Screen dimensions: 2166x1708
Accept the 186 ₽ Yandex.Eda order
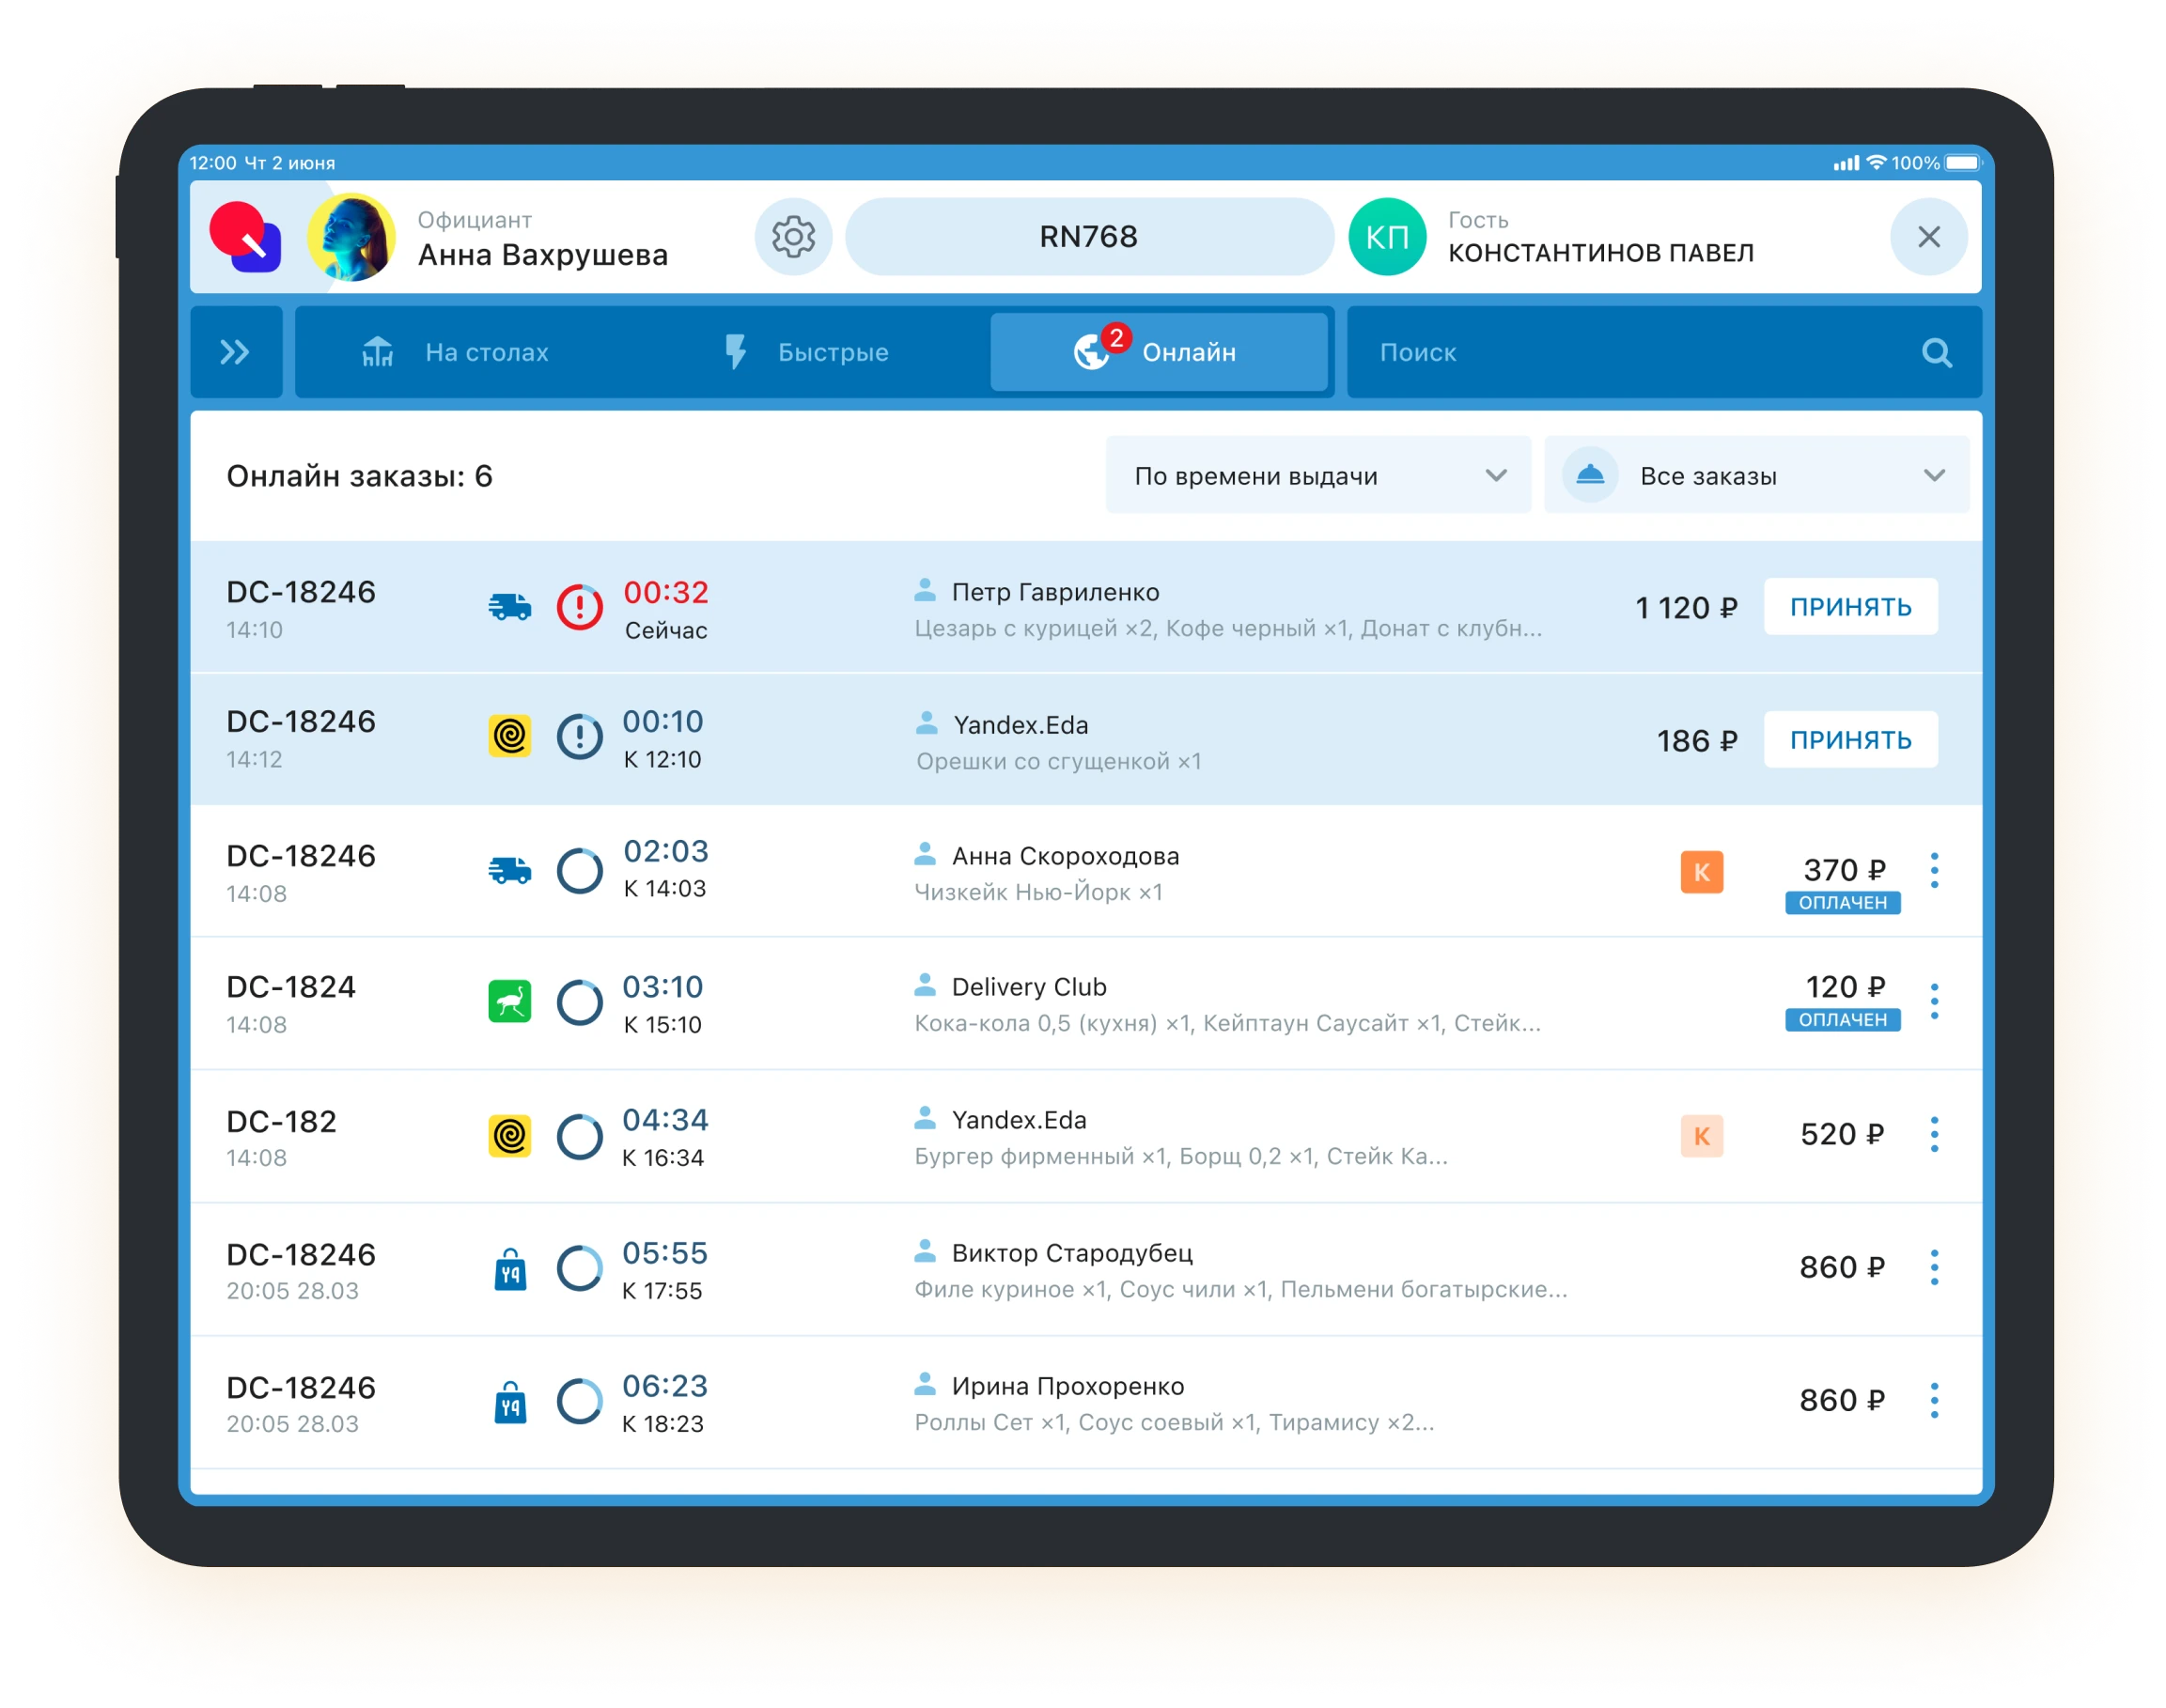pos(1850,740)
